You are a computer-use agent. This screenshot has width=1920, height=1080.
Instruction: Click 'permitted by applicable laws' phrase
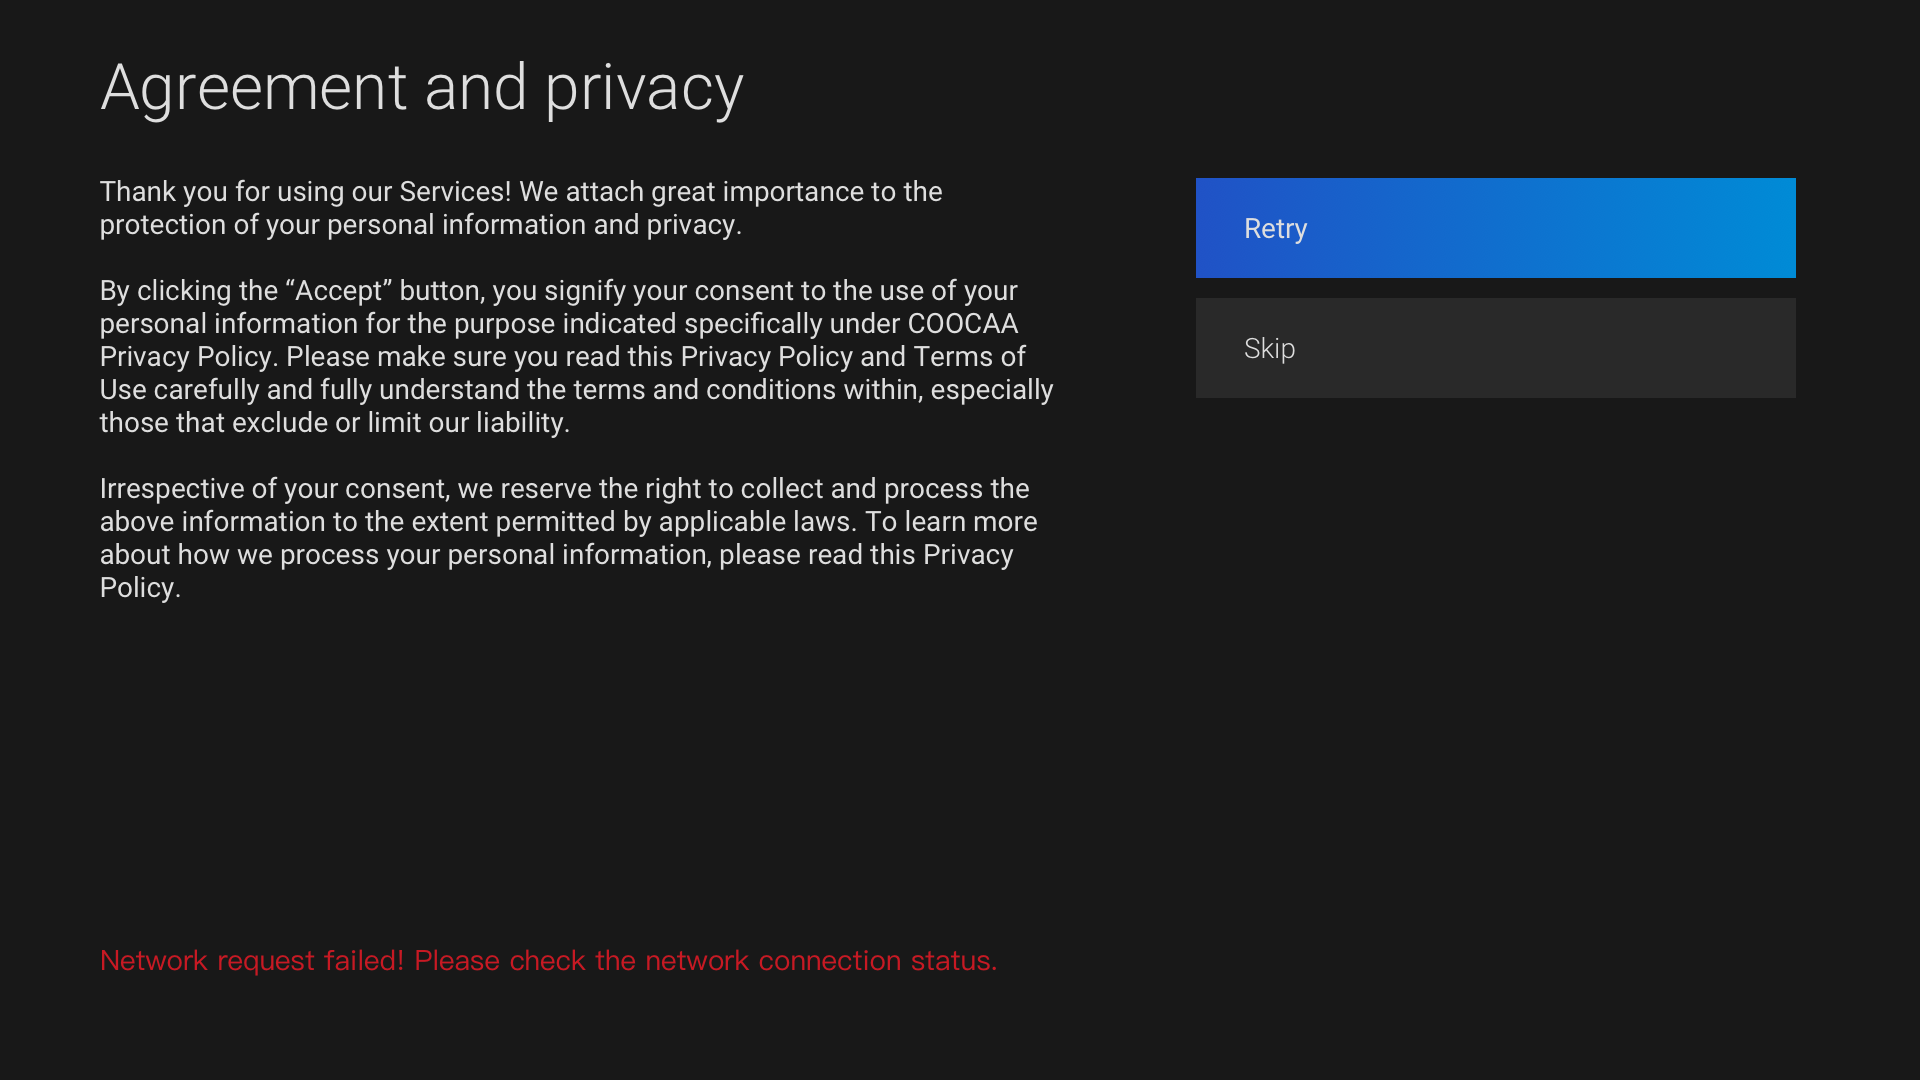[673, 522]
